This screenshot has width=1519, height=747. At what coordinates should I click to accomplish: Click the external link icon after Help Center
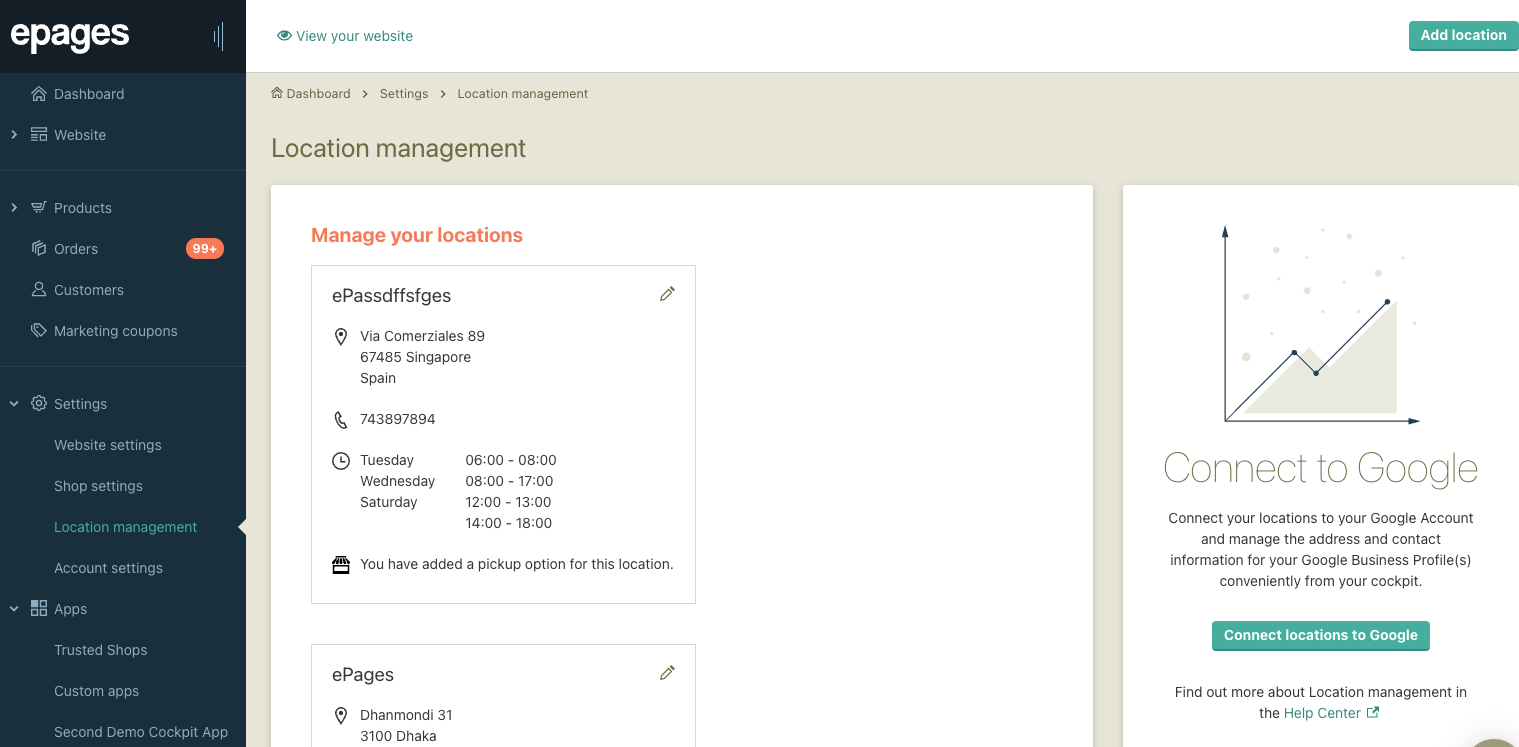point(1373,713)
